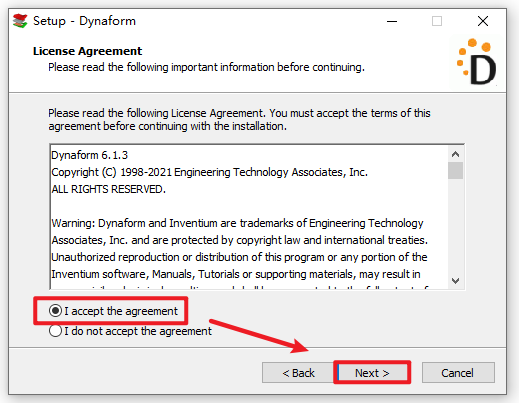Go to the previous step with Back

(298, 373)
